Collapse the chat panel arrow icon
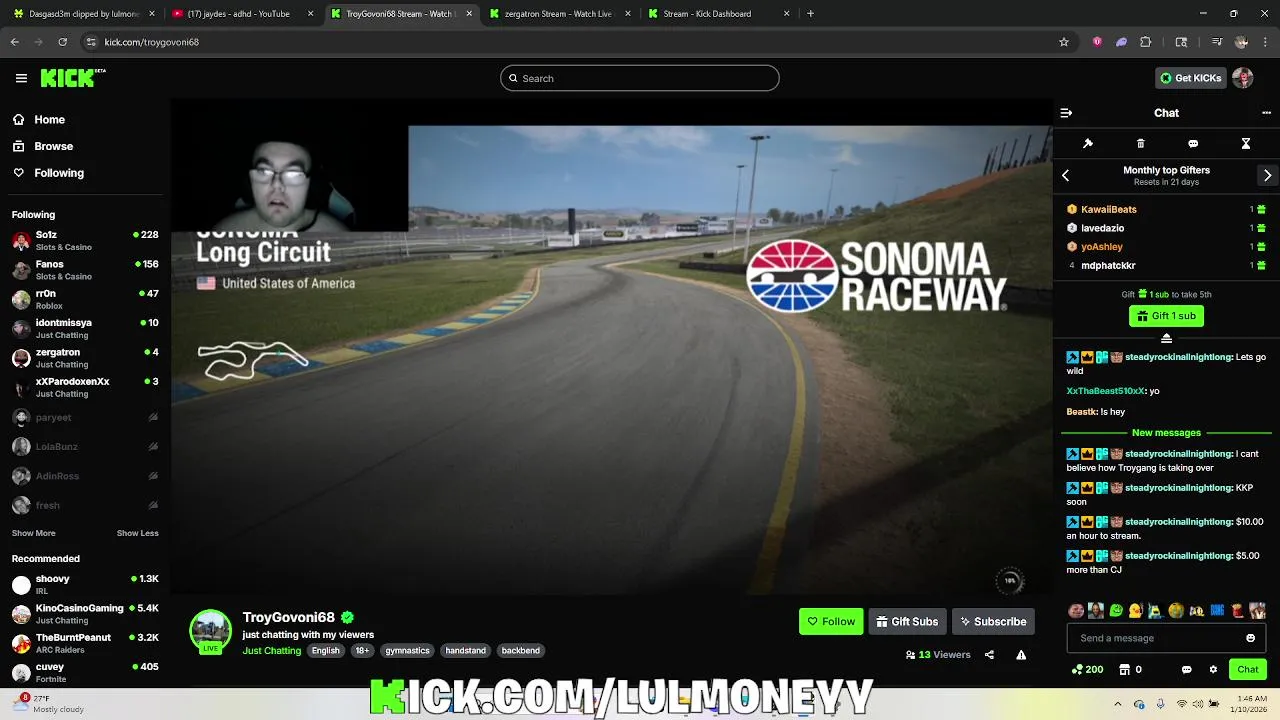This screenshot has width=1280, height=720. [1066, 113]
